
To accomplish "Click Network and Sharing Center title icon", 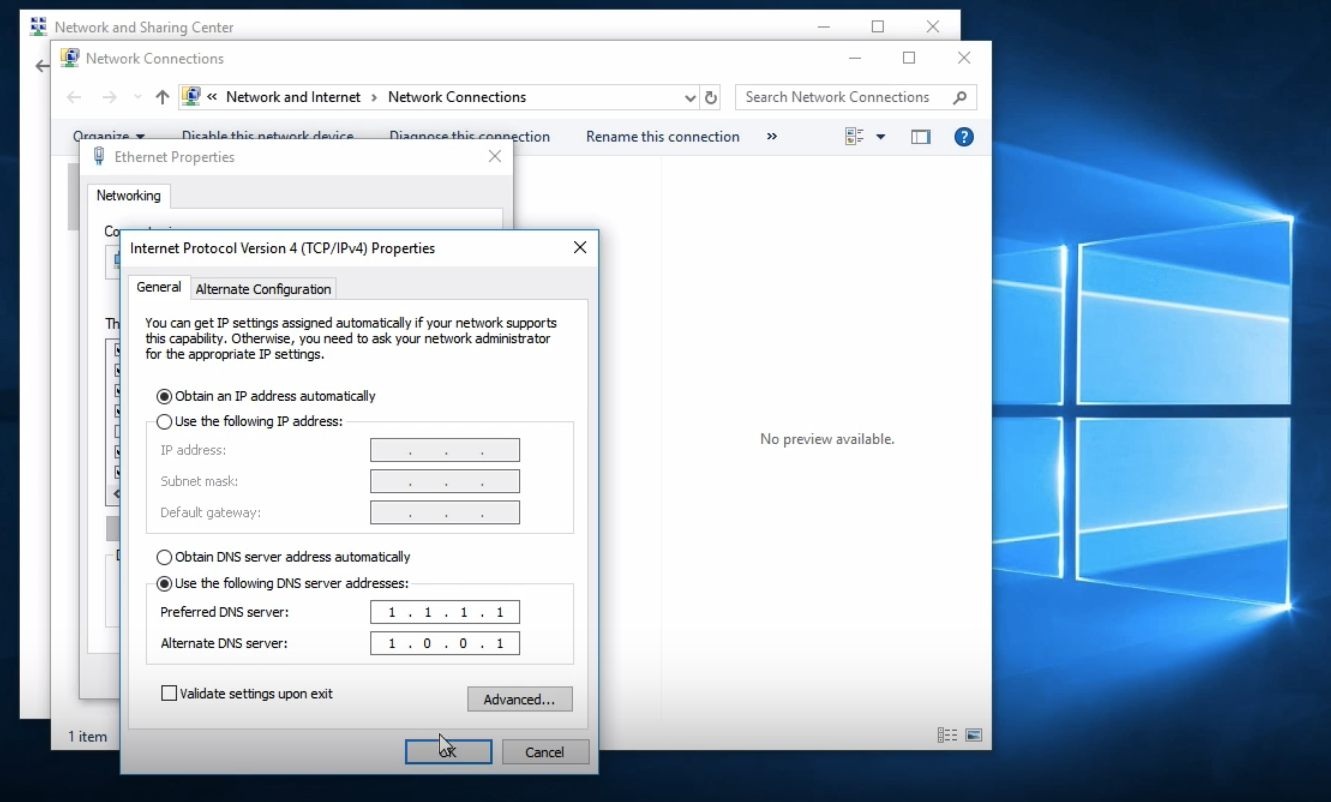I will 39,27.
